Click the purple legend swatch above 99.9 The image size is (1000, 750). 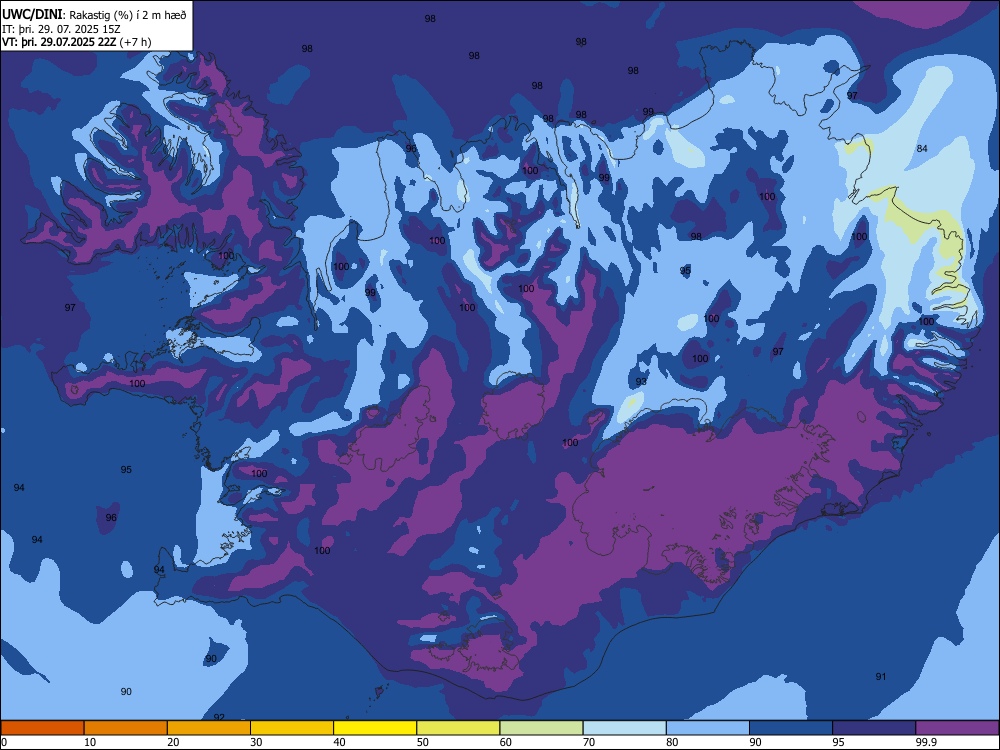click(957, 728)
